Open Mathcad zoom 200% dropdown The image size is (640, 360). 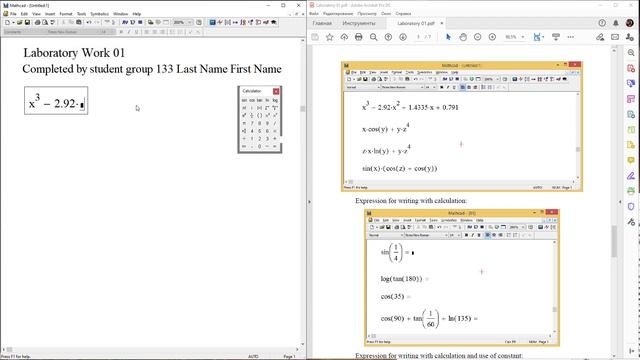point(190,22)
